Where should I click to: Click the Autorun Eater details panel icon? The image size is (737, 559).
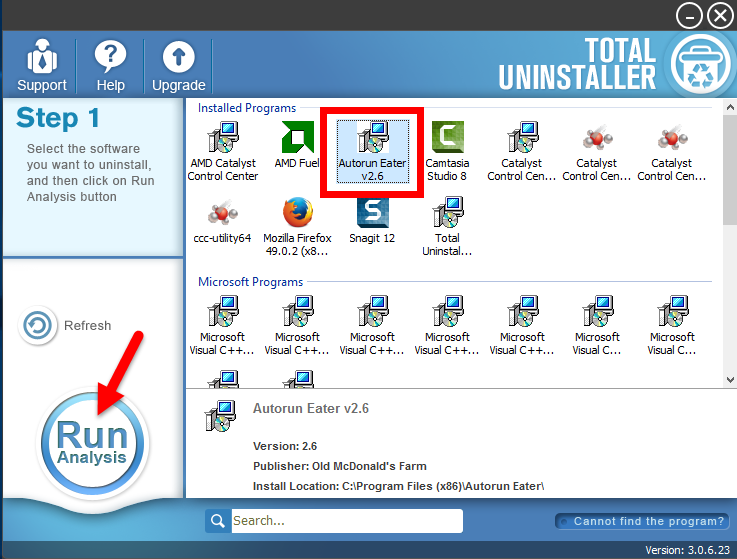[220, 416]
